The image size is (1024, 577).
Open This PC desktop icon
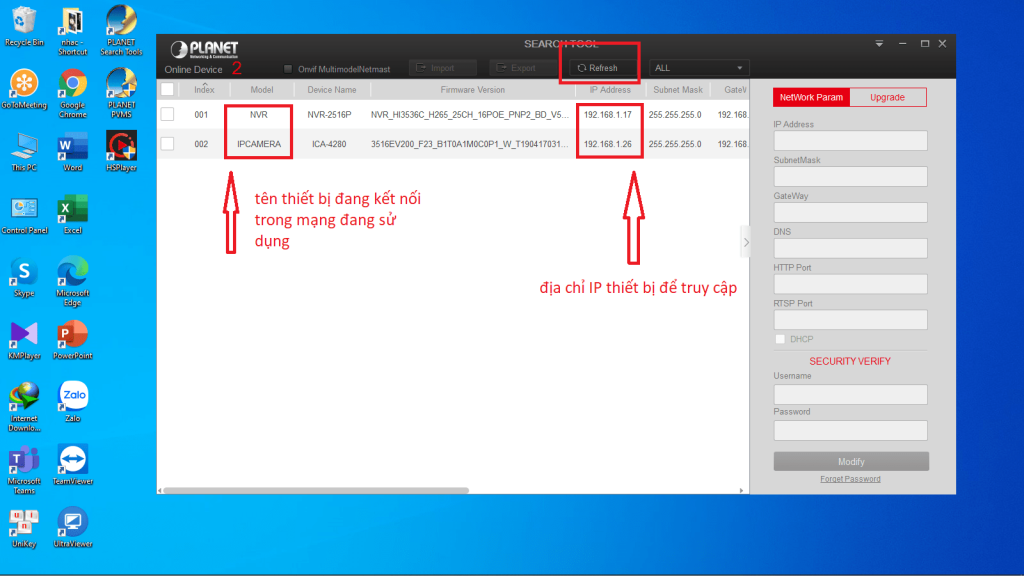point(24,152)
